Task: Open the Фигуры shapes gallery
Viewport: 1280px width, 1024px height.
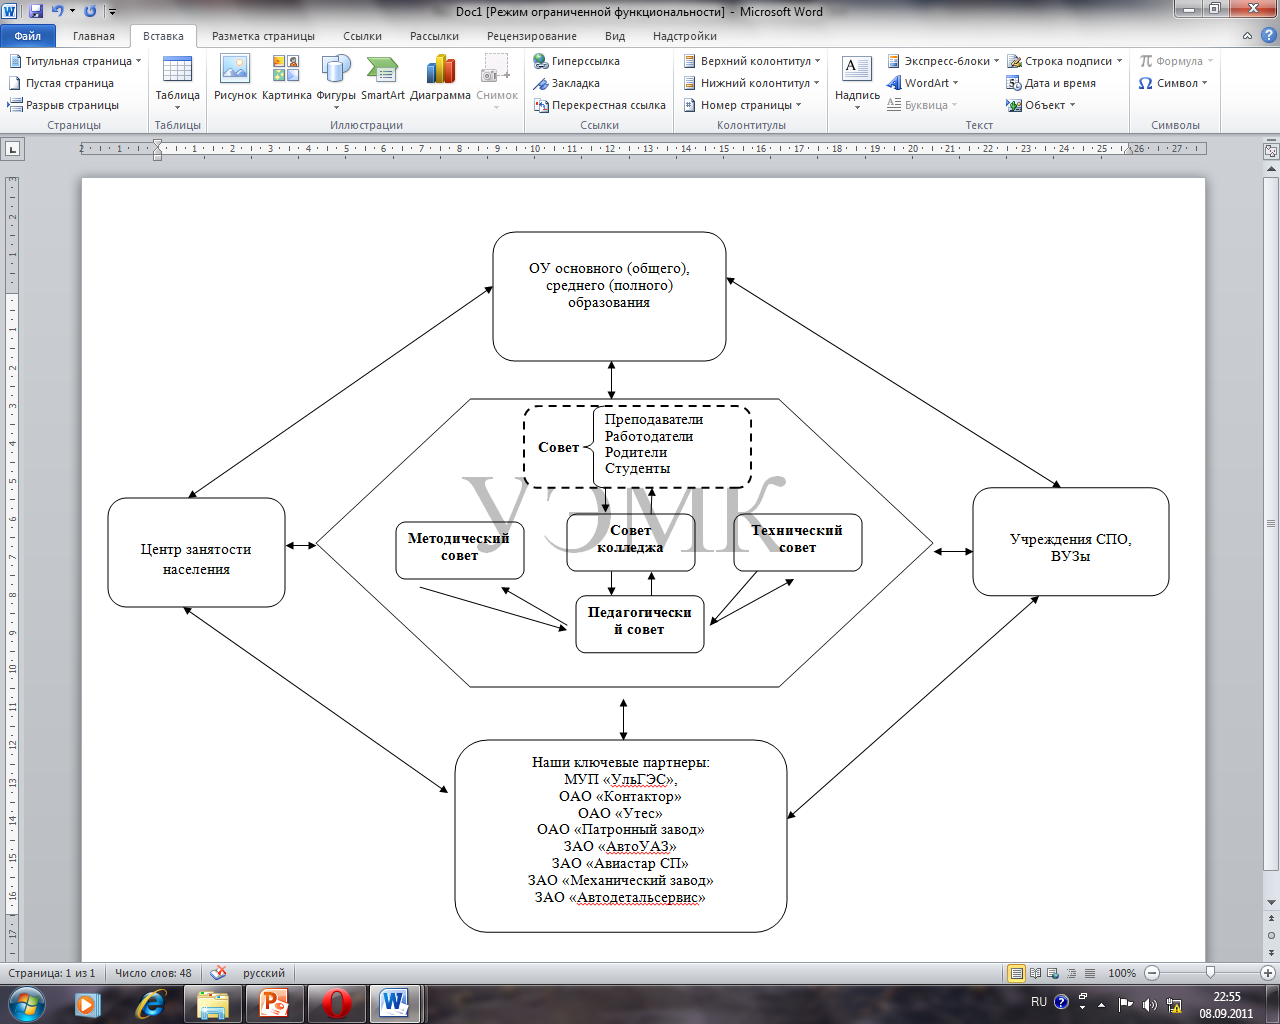Action: [336, 82]
